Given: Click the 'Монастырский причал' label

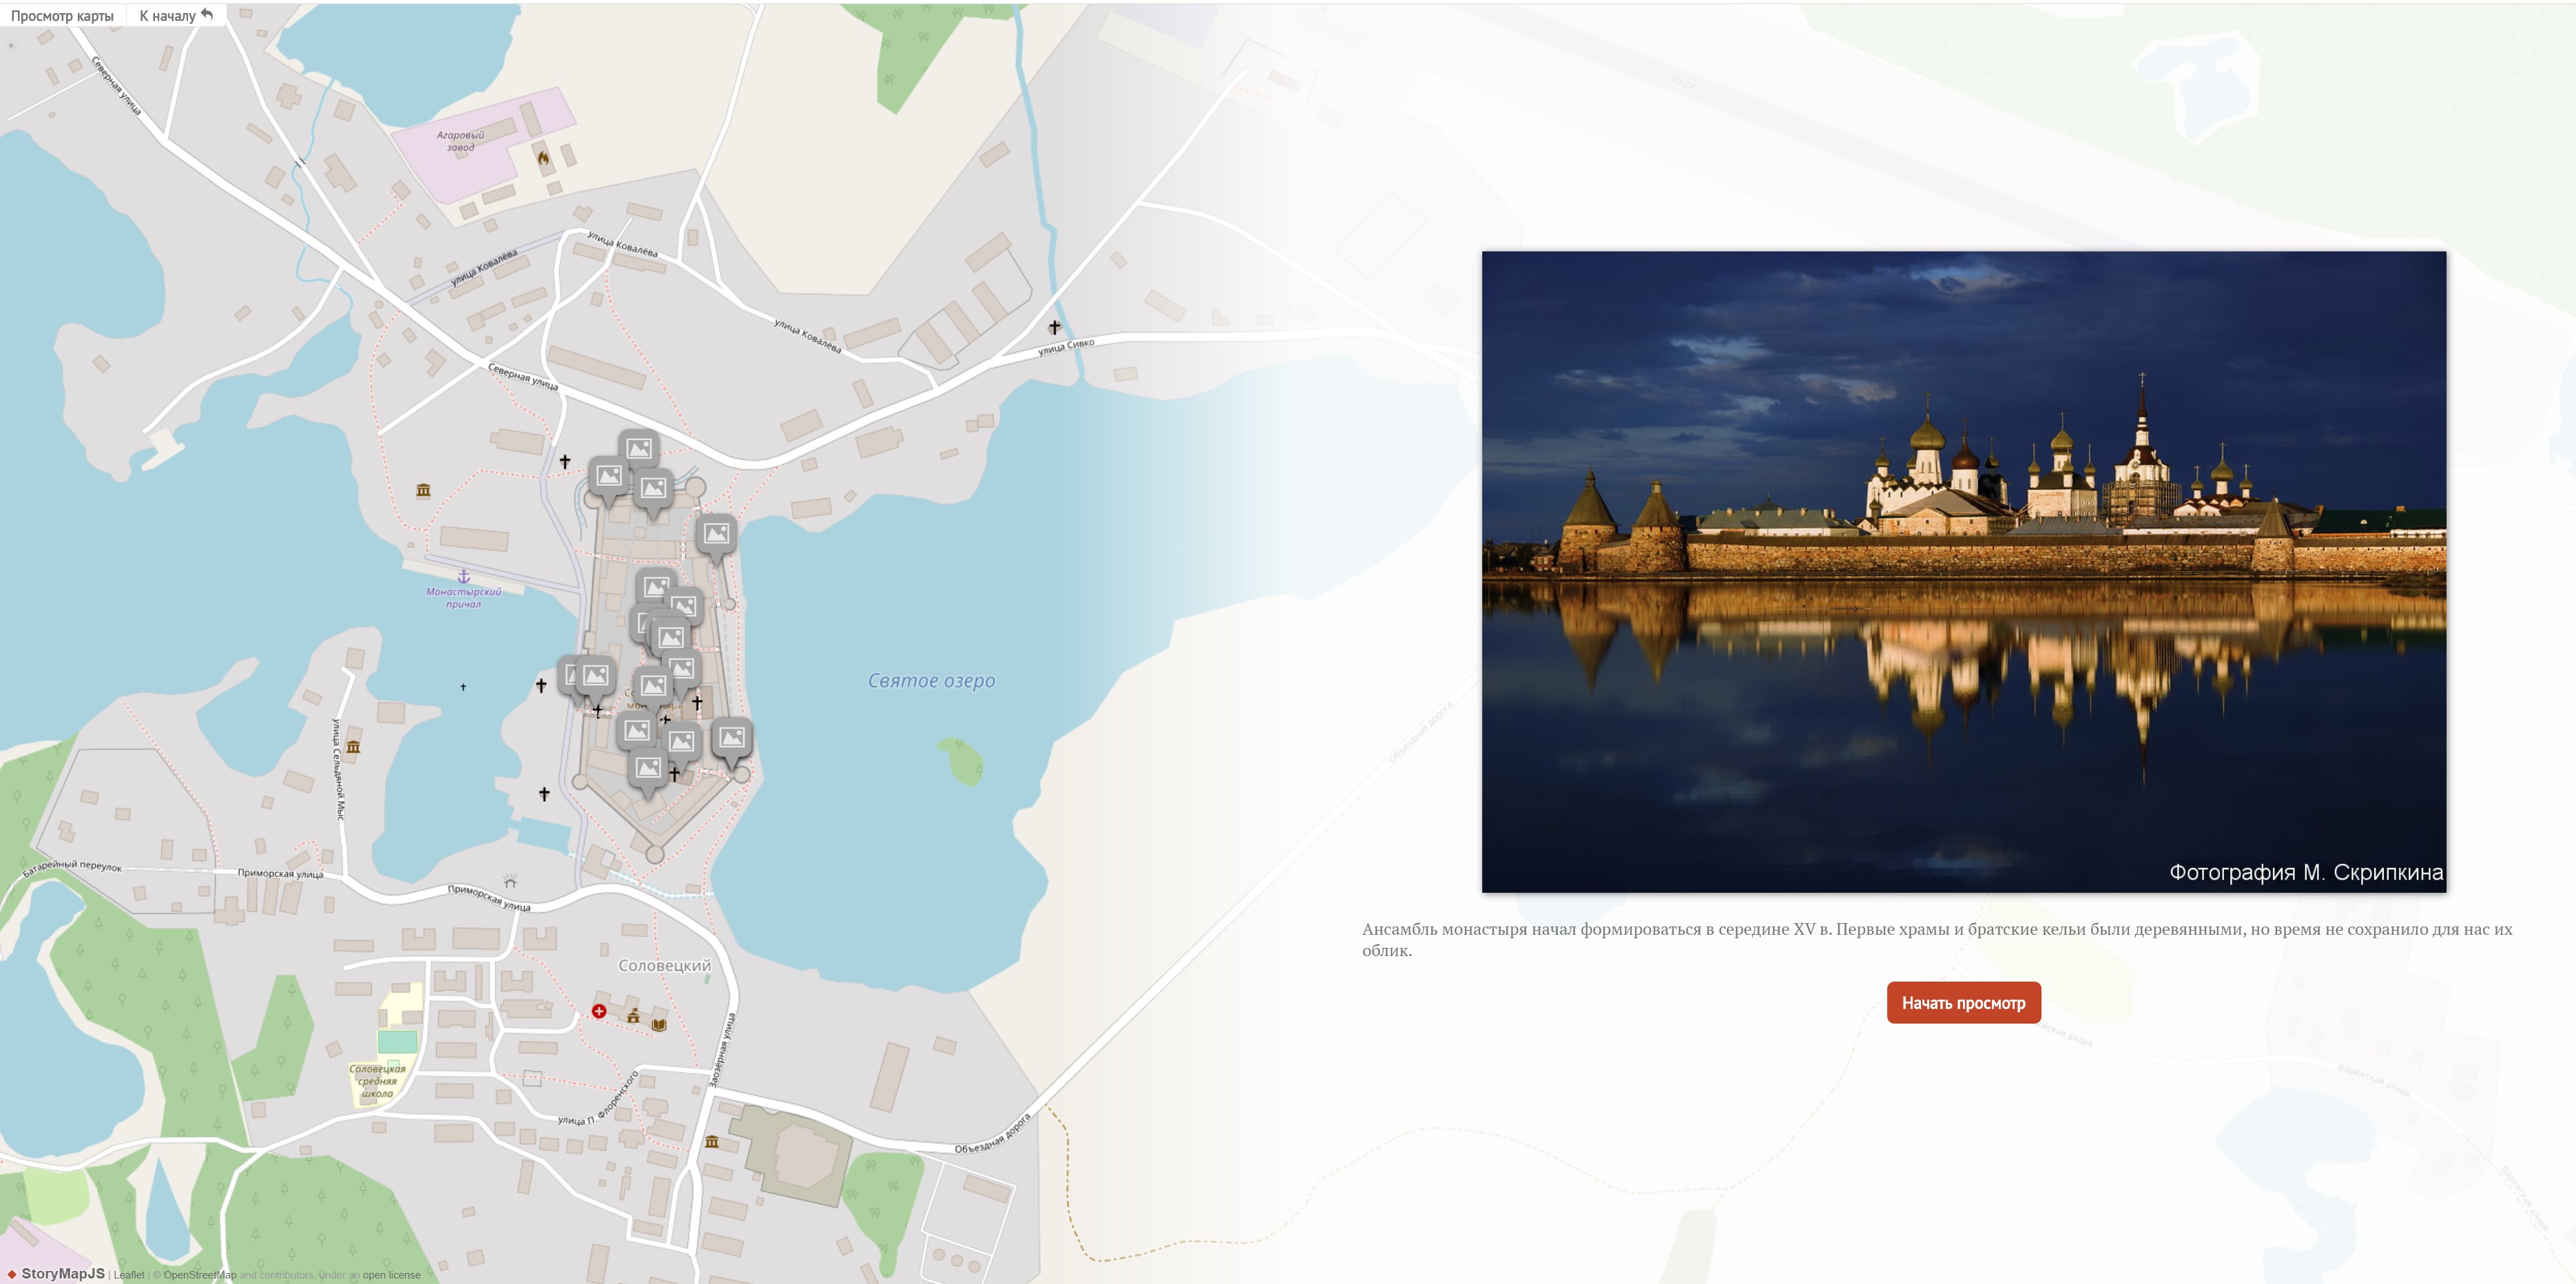Looking at the screenshot, I should tap(463, 598).
